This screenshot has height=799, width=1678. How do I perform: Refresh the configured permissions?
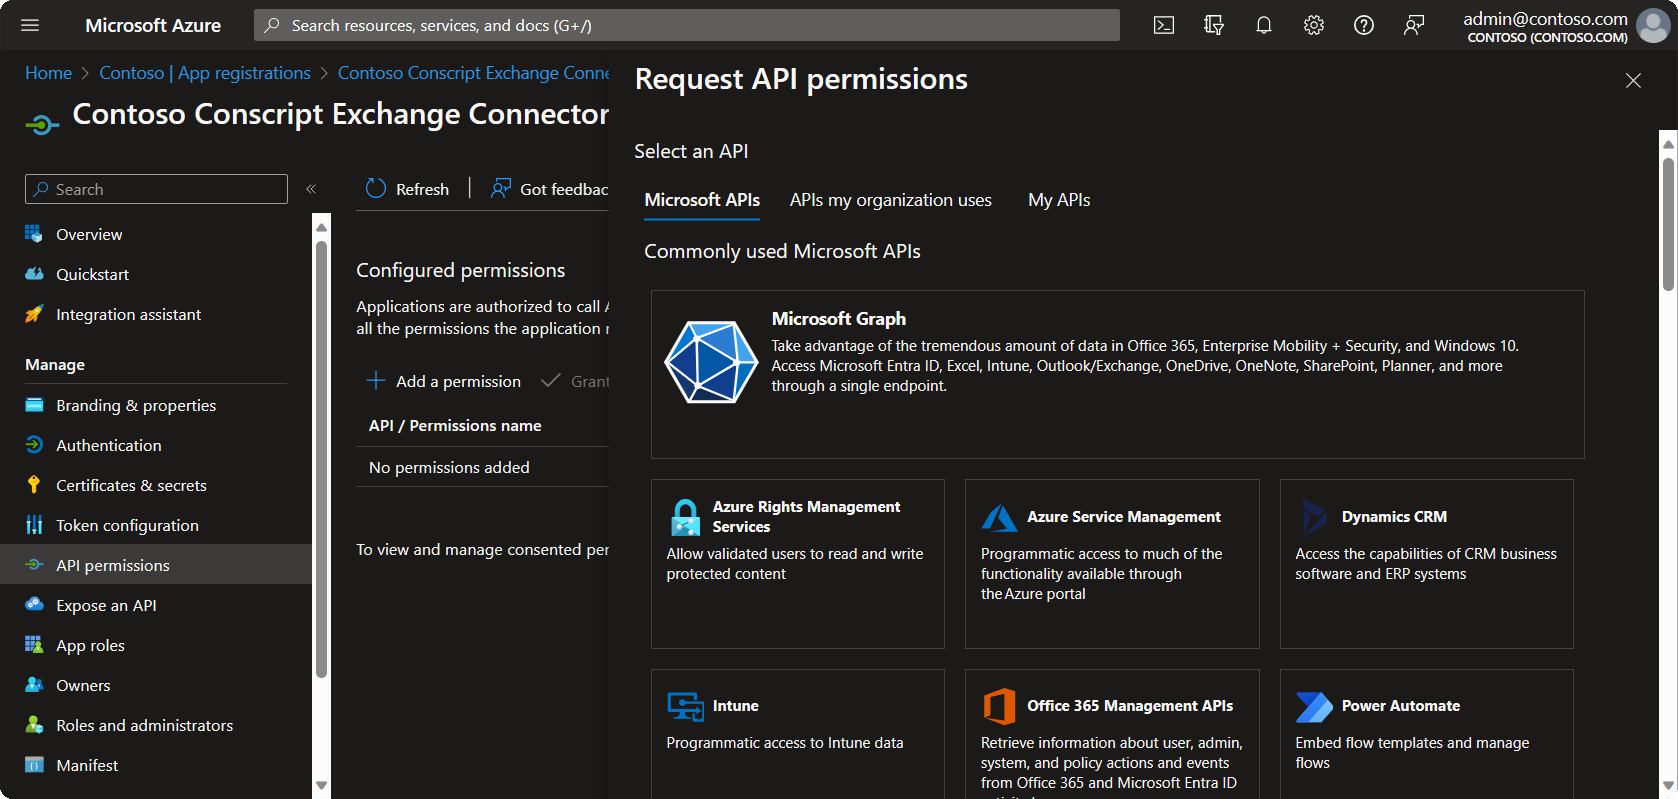(408, 189)
